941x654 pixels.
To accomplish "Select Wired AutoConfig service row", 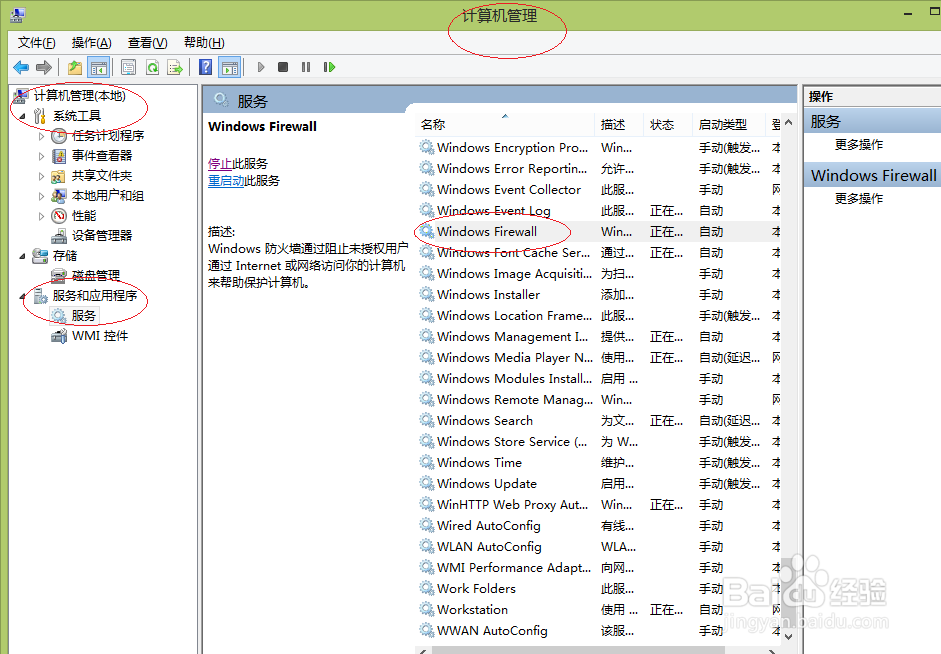I will coord(598,526).
